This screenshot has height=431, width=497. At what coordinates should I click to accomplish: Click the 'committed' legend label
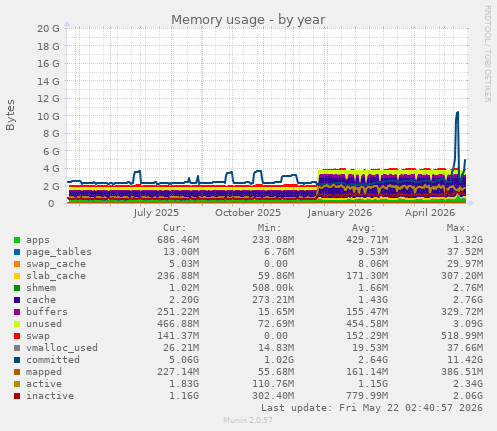[53, 360]
